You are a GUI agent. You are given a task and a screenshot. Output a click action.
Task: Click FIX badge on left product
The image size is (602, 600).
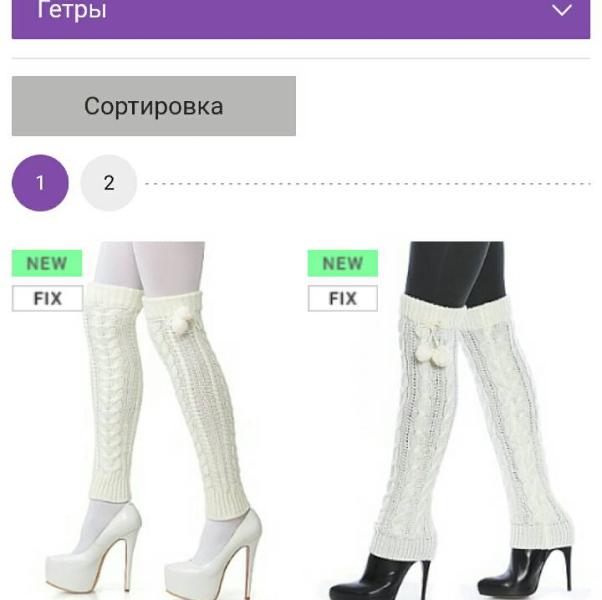pyautogui.click(x=48, y=298)
